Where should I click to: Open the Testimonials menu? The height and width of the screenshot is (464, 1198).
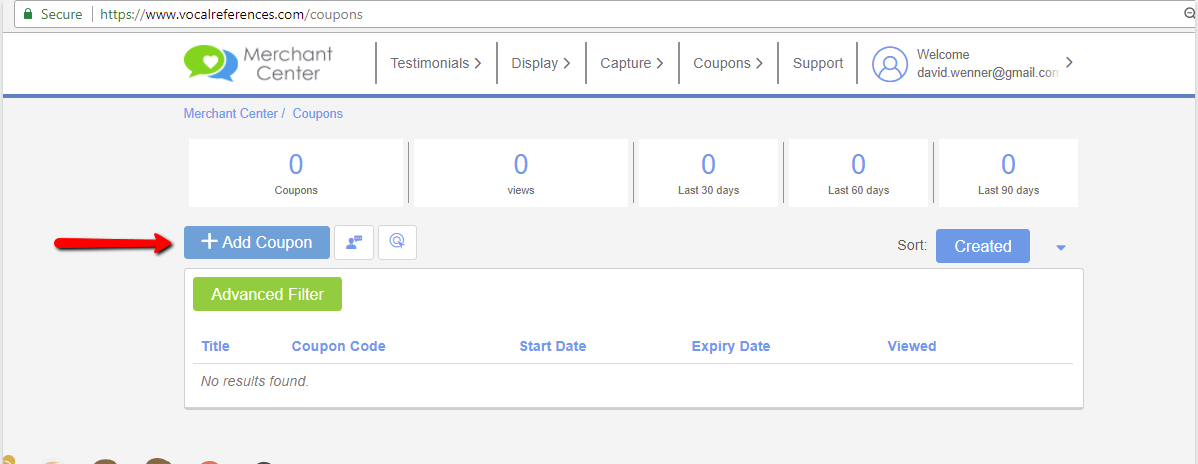[435, 63]
